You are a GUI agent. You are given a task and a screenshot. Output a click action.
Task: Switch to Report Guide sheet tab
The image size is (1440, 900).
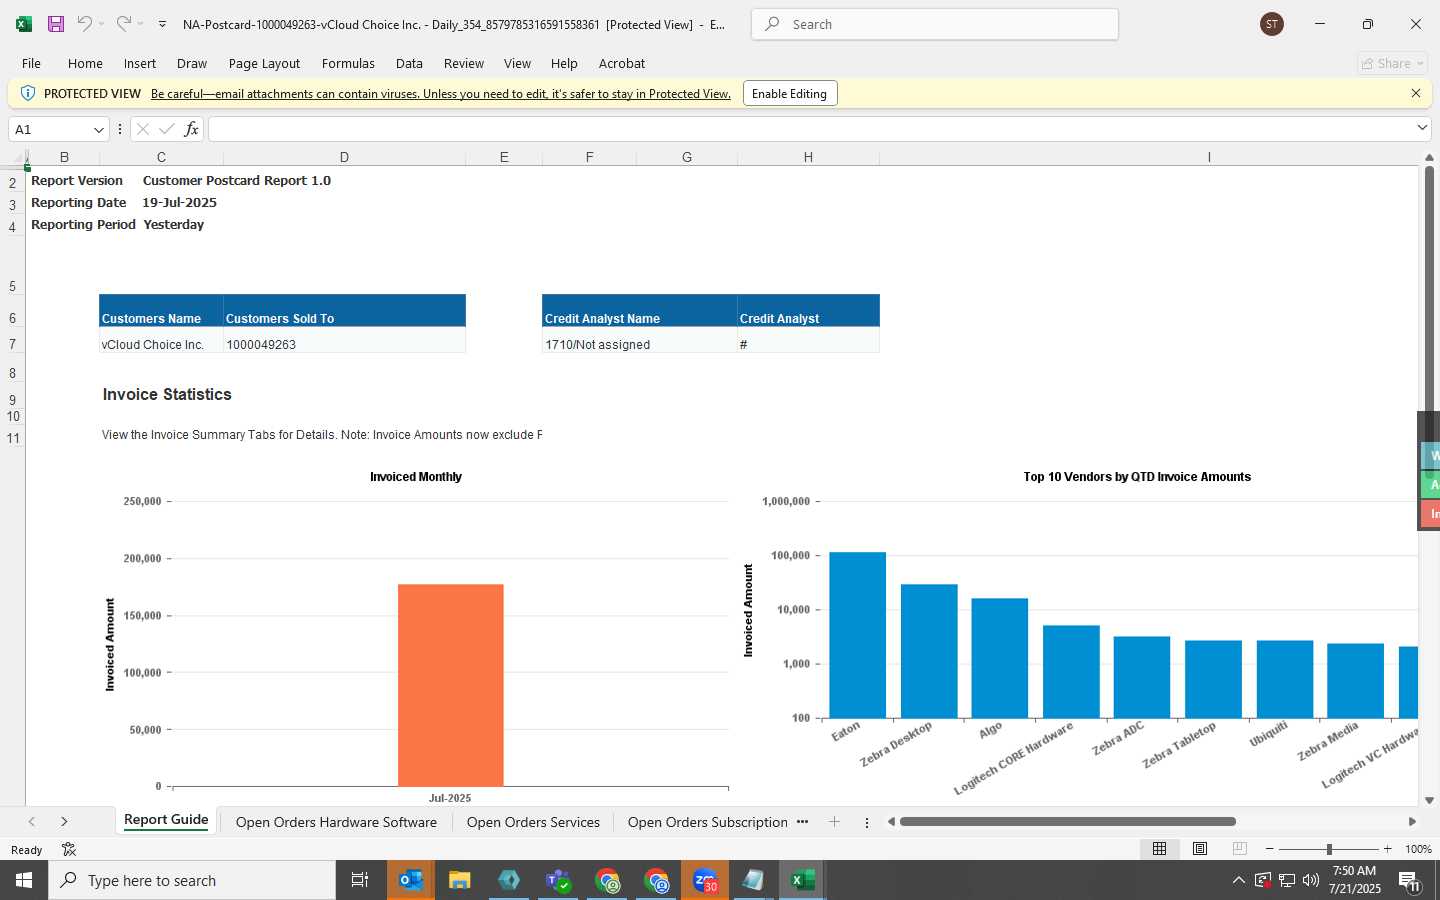[166, 820]
